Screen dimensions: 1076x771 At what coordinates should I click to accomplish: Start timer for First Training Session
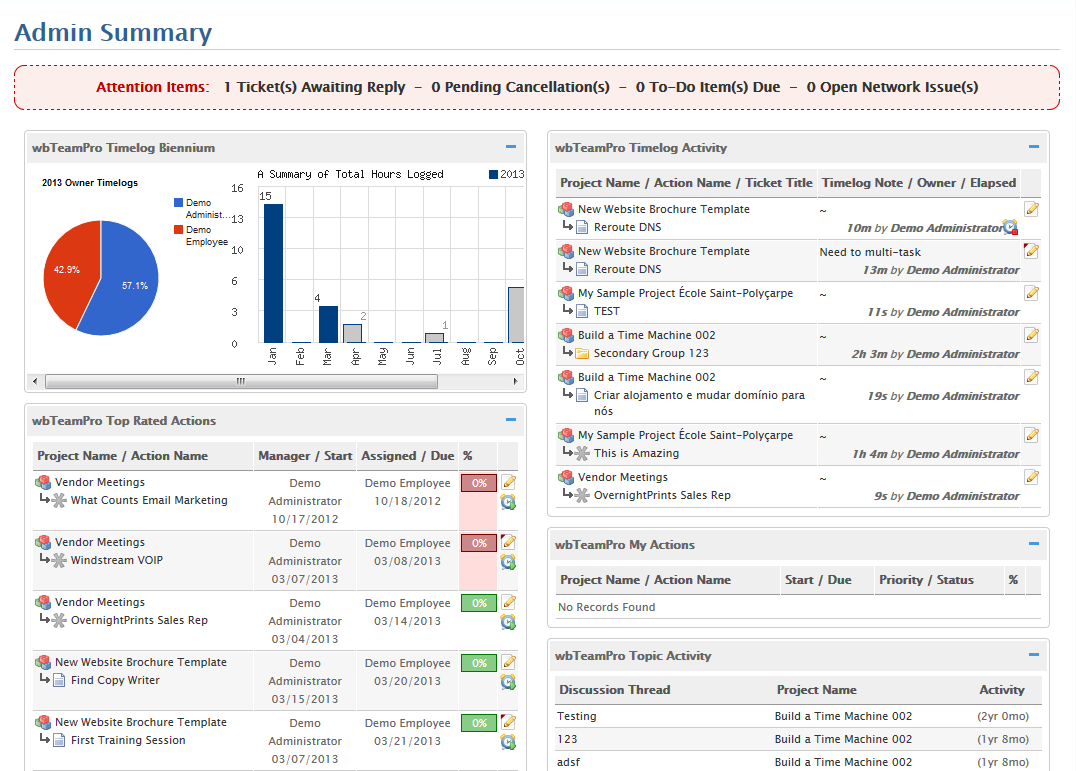508,742
